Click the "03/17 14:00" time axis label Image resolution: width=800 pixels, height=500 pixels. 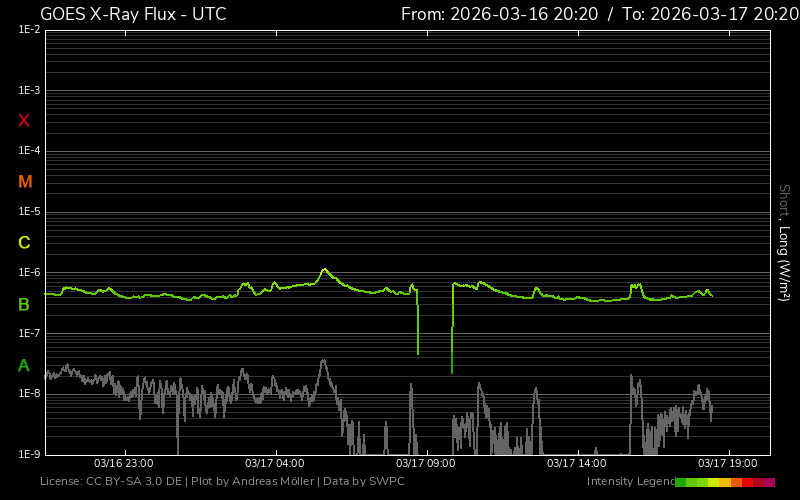(577, 463)
